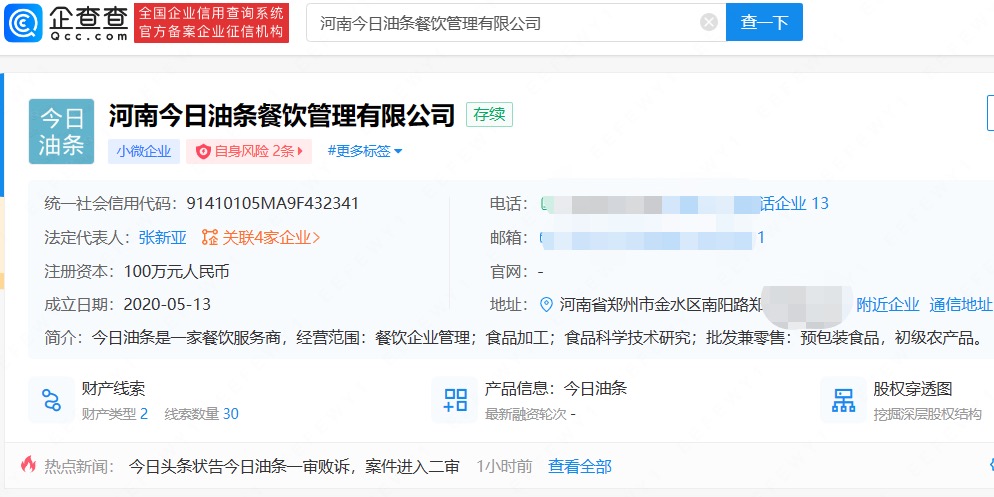Click the shield icon in 自身风险 tag
Image resolution: width=994 pixels, height=497 pixels.
[203, 152]
